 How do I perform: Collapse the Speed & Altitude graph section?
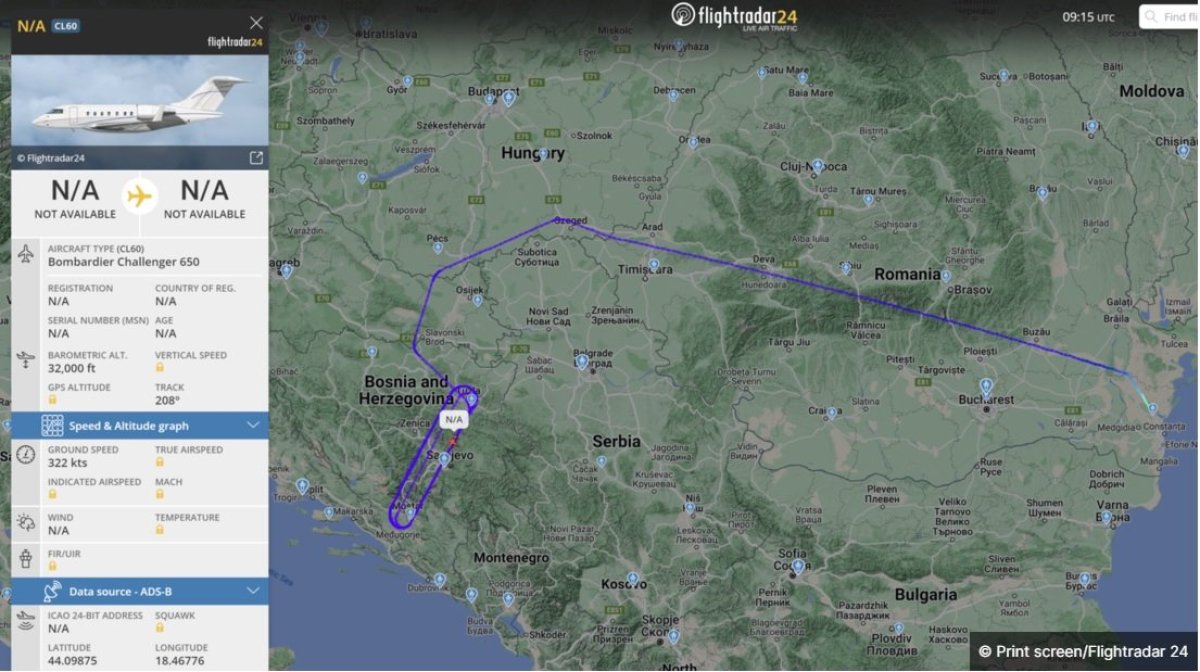pos(253,426)
